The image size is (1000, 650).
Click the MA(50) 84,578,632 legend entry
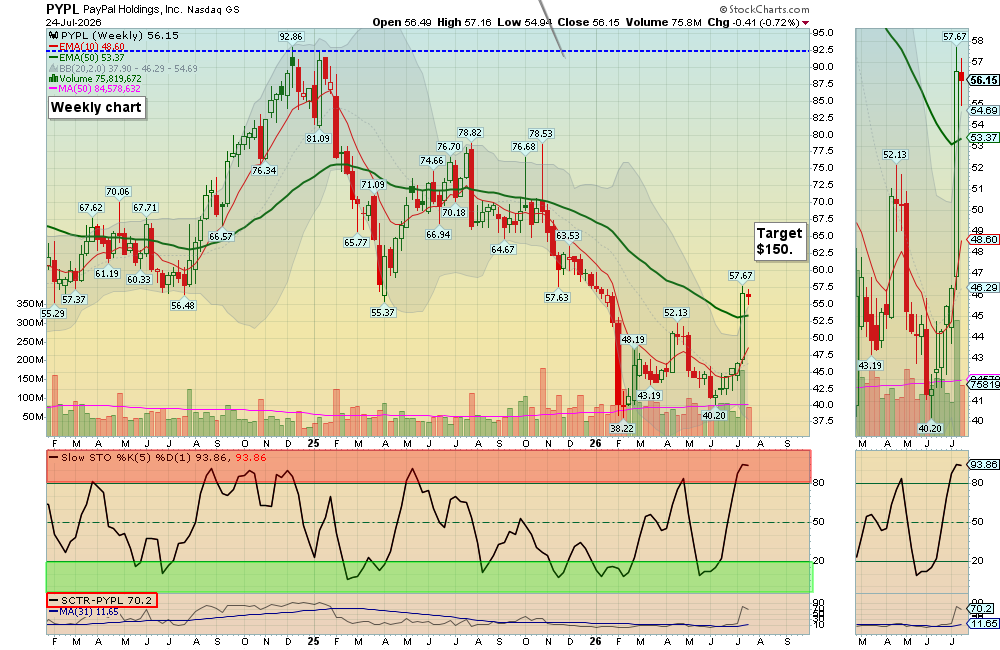95,89
